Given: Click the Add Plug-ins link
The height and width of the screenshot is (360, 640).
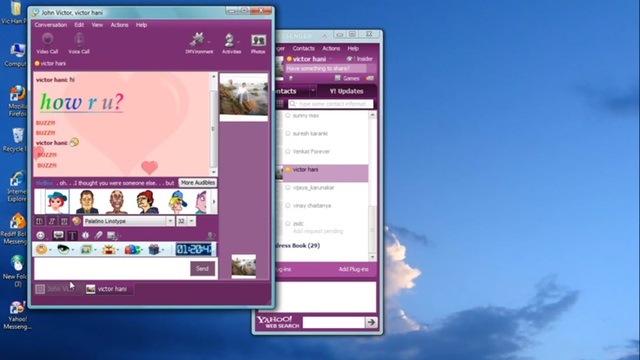Looking at the screenshot, I should [x=353, y=269].
